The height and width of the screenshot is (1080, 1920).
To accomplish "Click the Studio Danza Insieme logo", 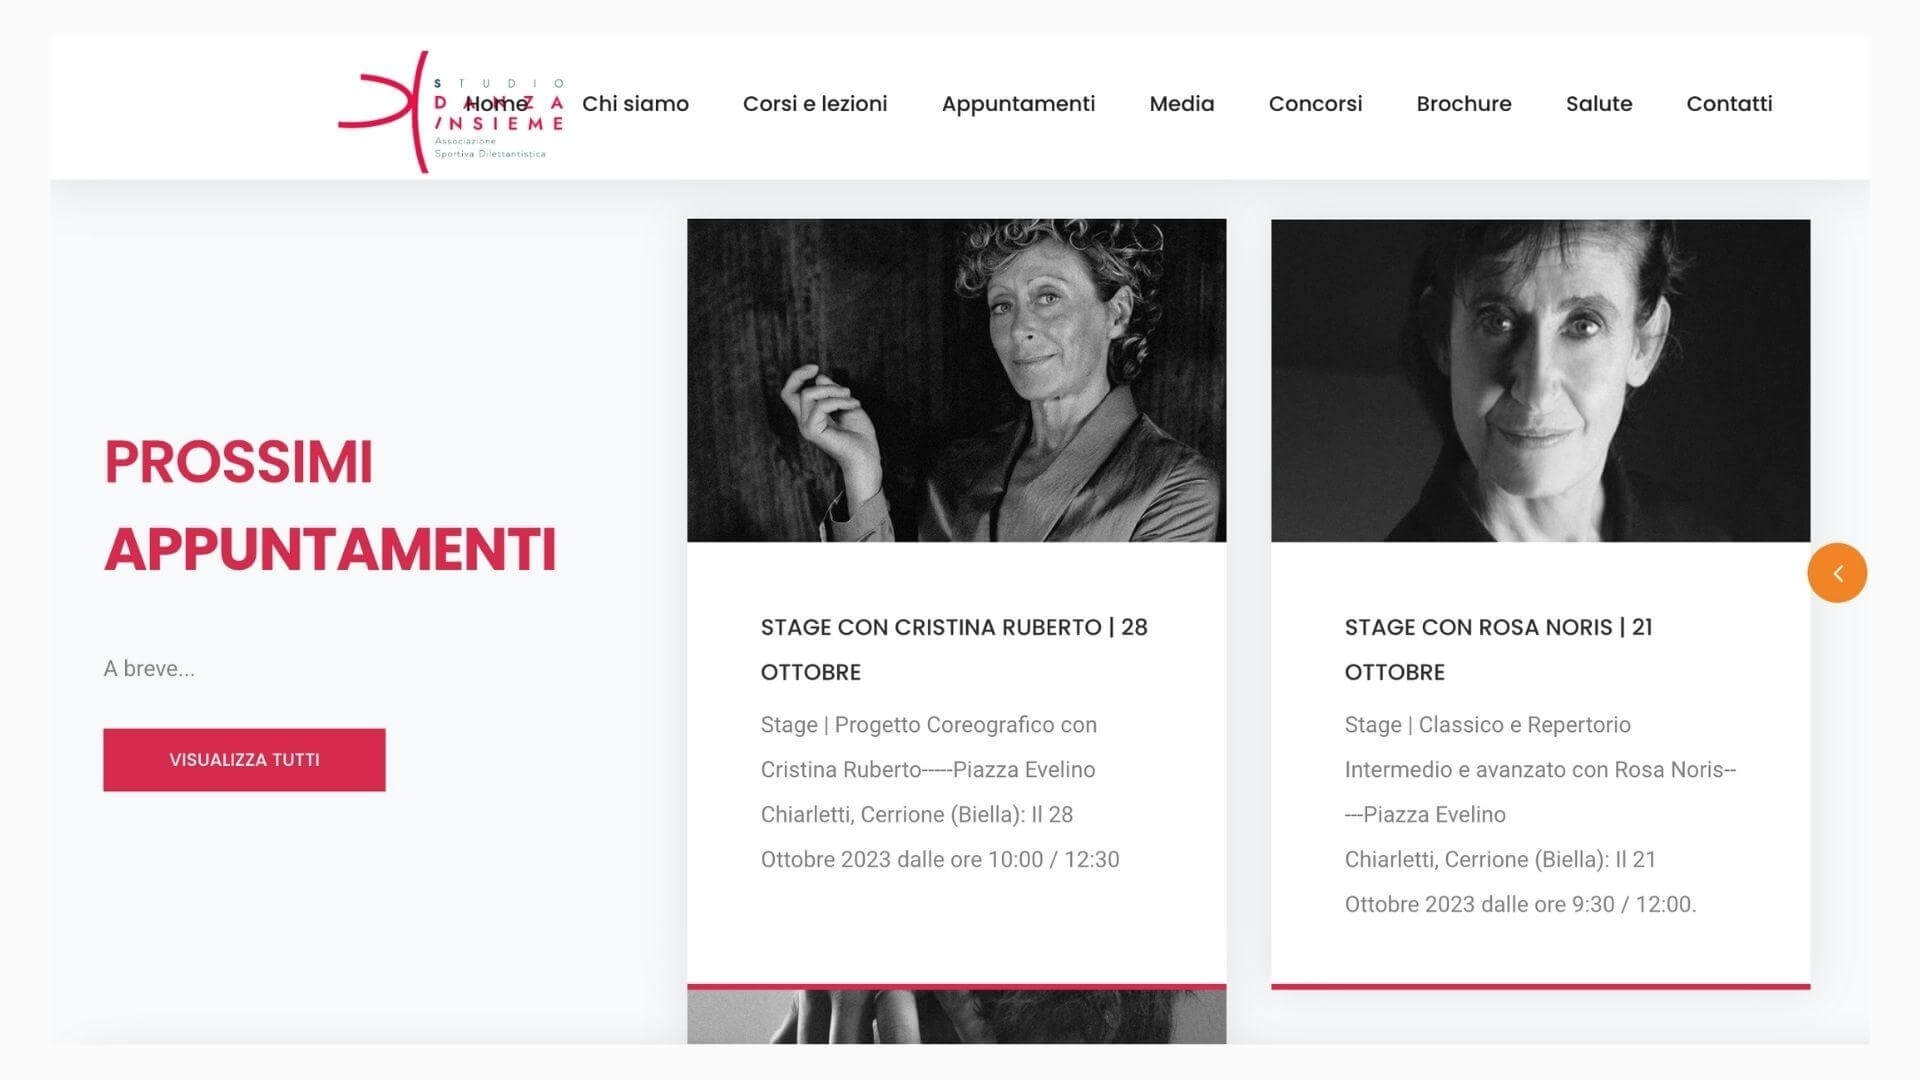I will (452, 112).
